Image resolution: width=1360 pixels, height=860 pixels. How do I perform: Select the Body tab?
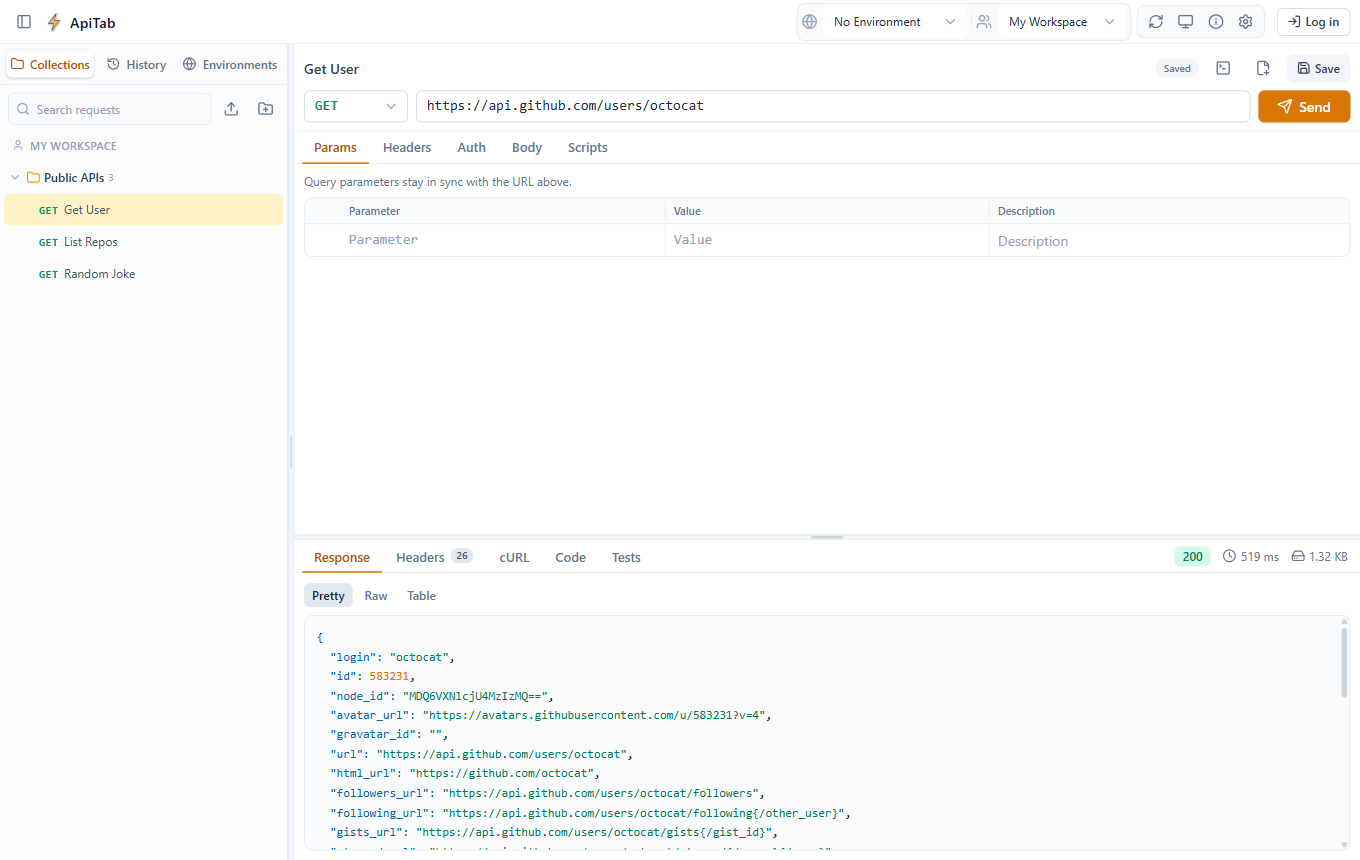(527, 148)
